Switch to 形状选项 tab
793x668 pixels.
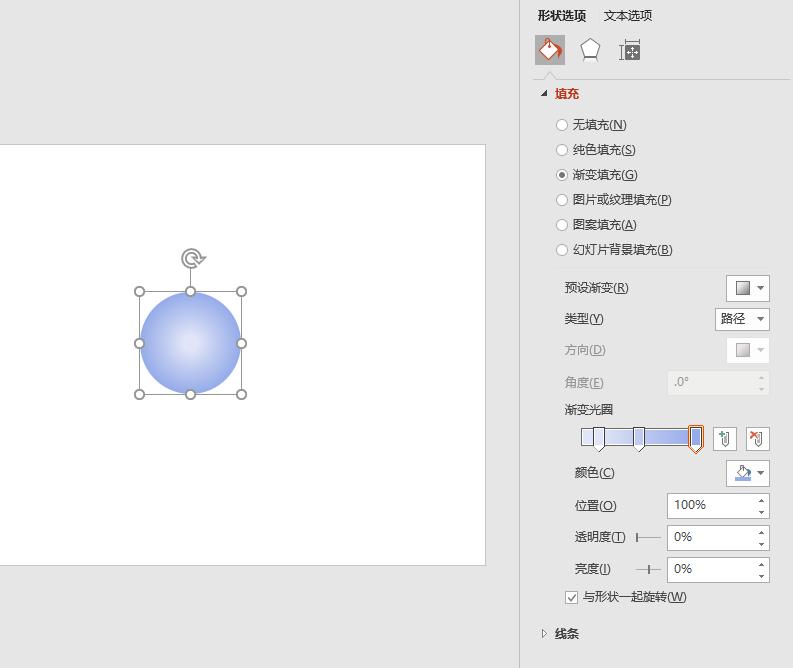click(x=562, y=16)
